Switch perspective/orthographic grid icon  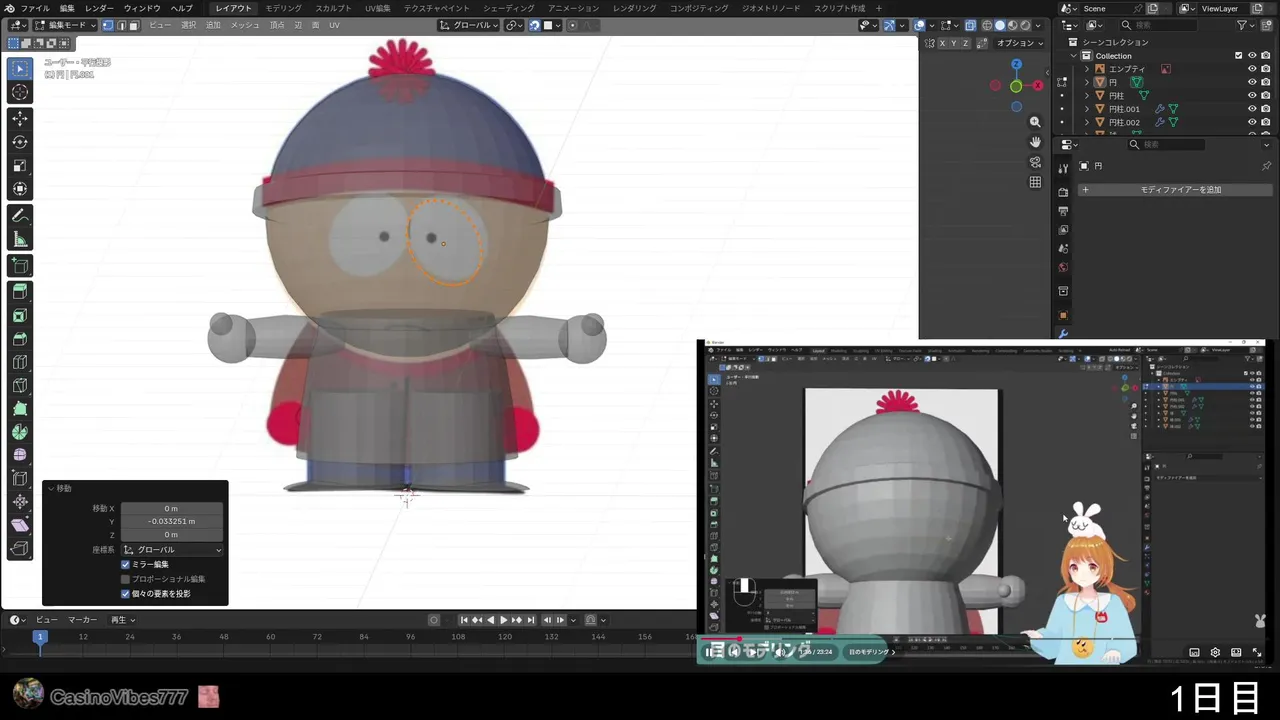(1035, 182)
